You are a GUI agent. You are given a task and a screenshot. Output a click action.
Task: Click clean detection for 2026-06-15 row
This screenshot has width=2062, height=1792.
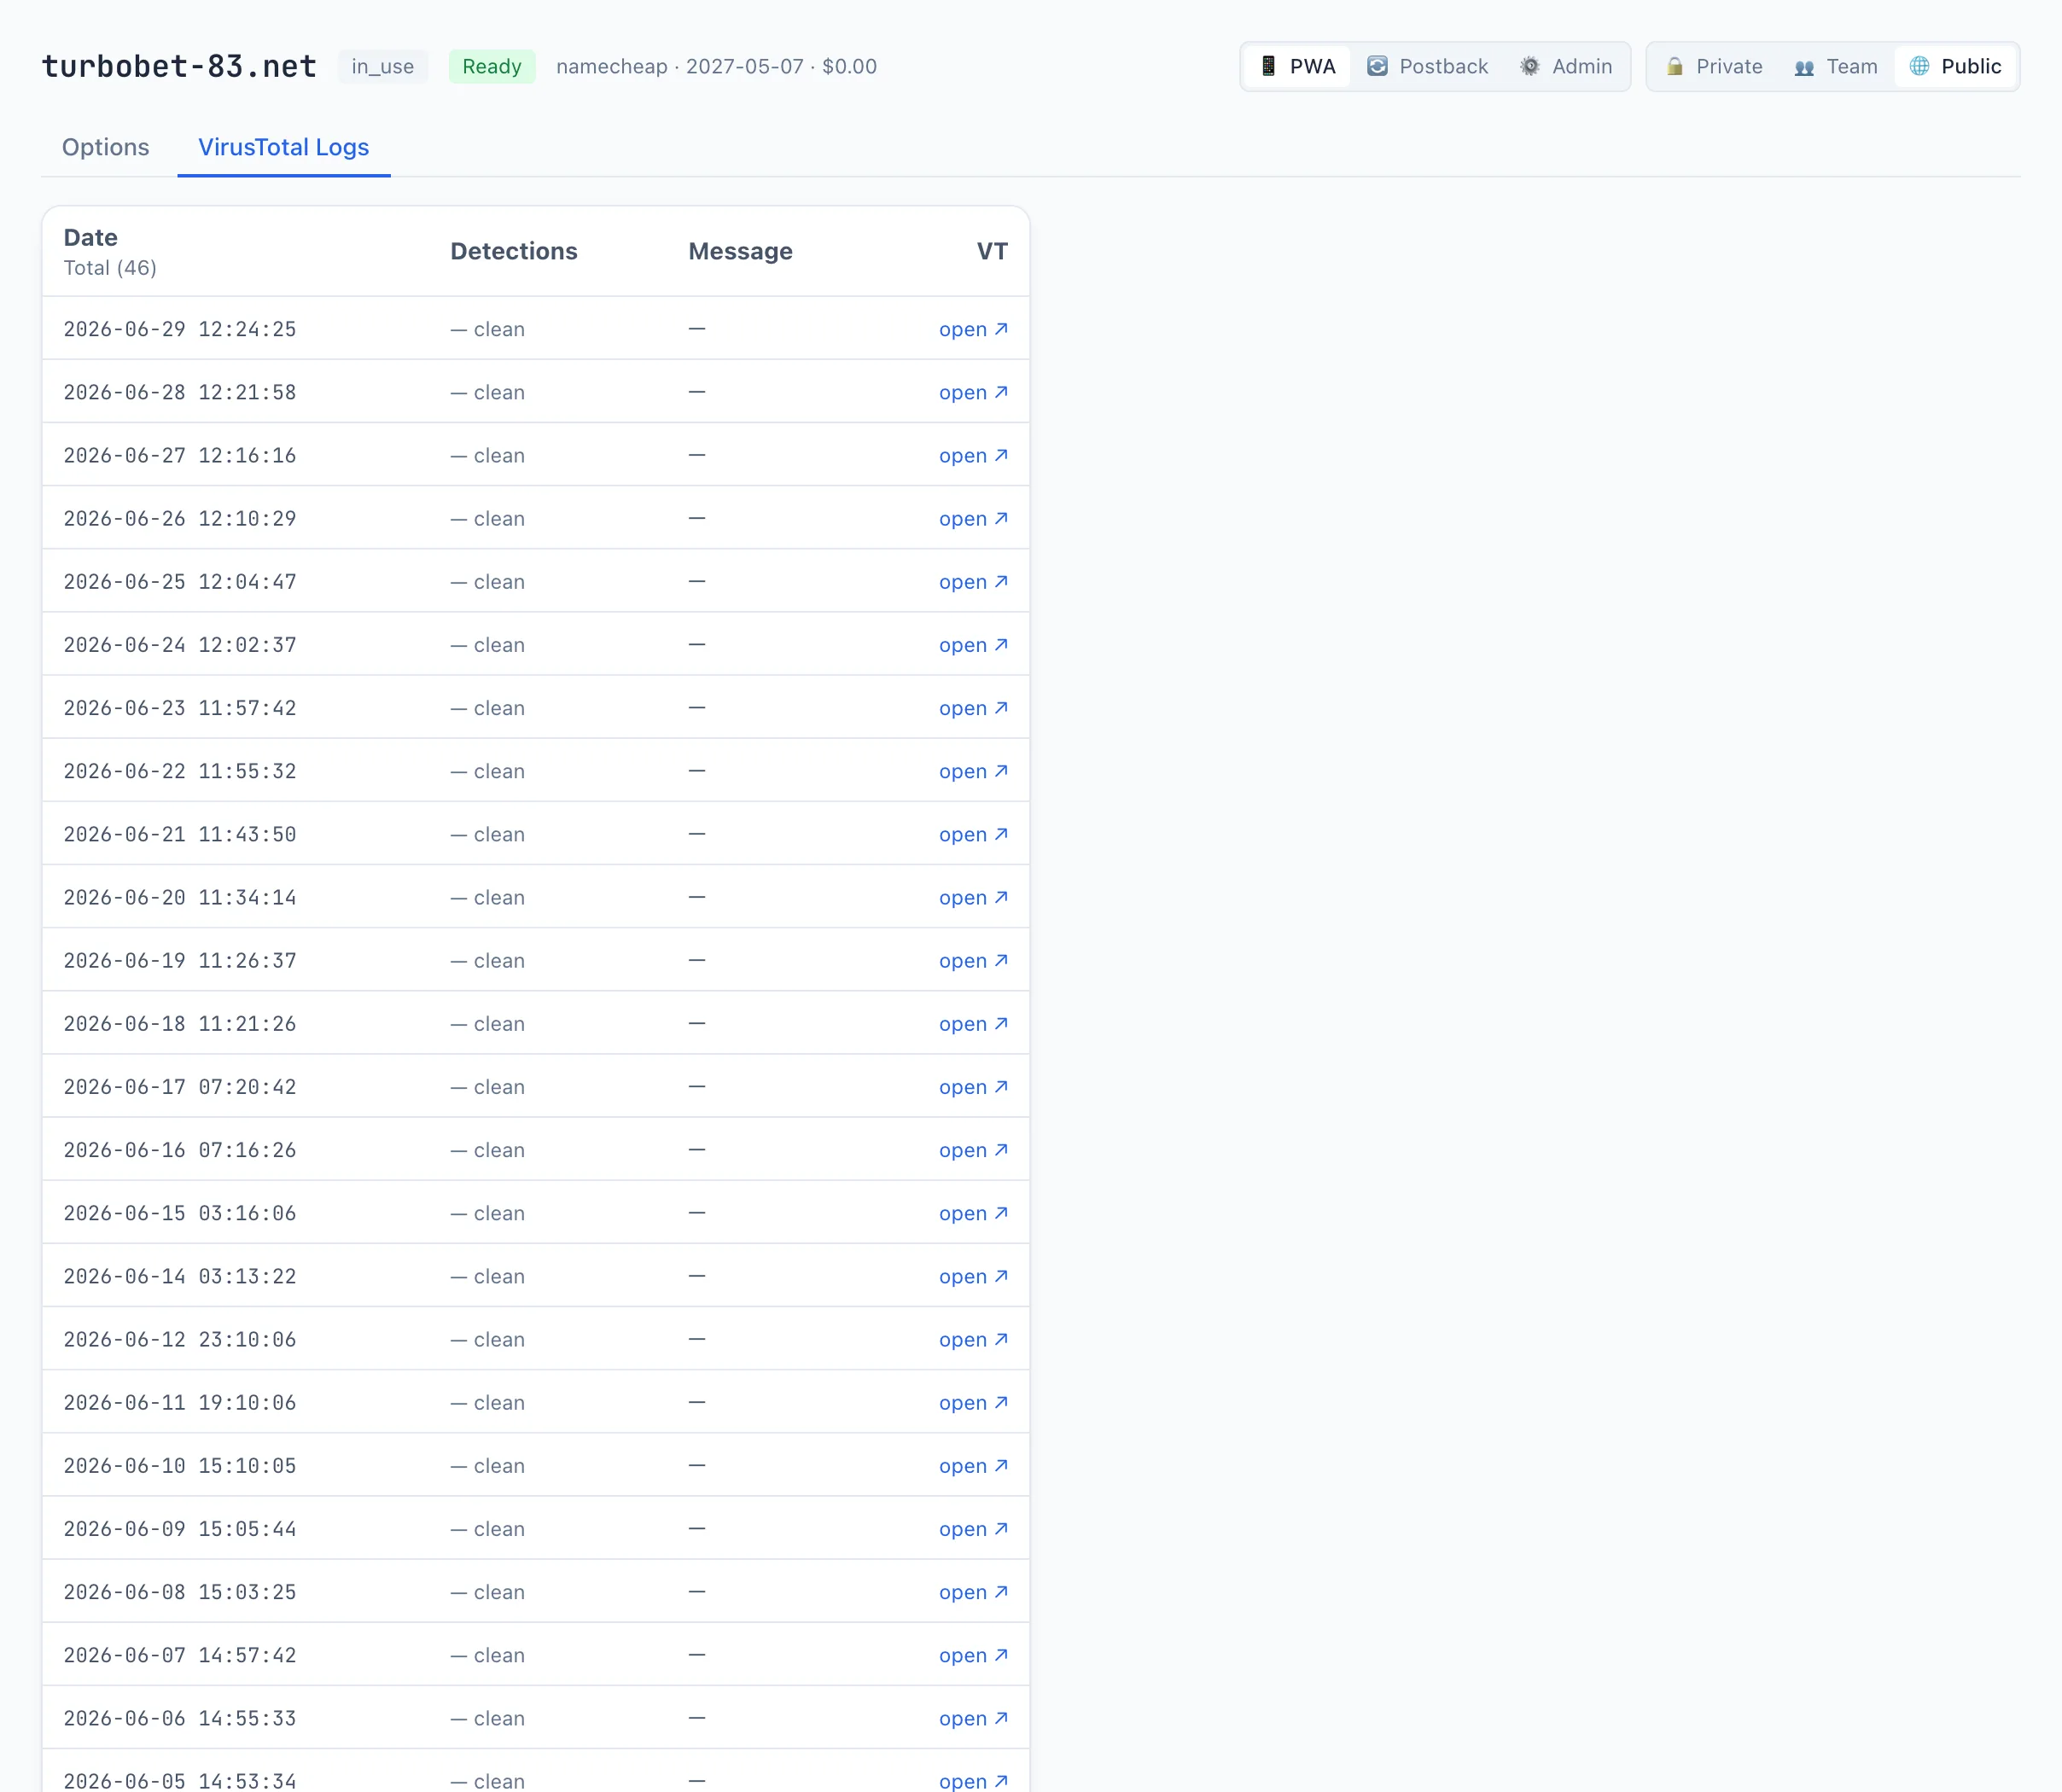coord(488,1213)
